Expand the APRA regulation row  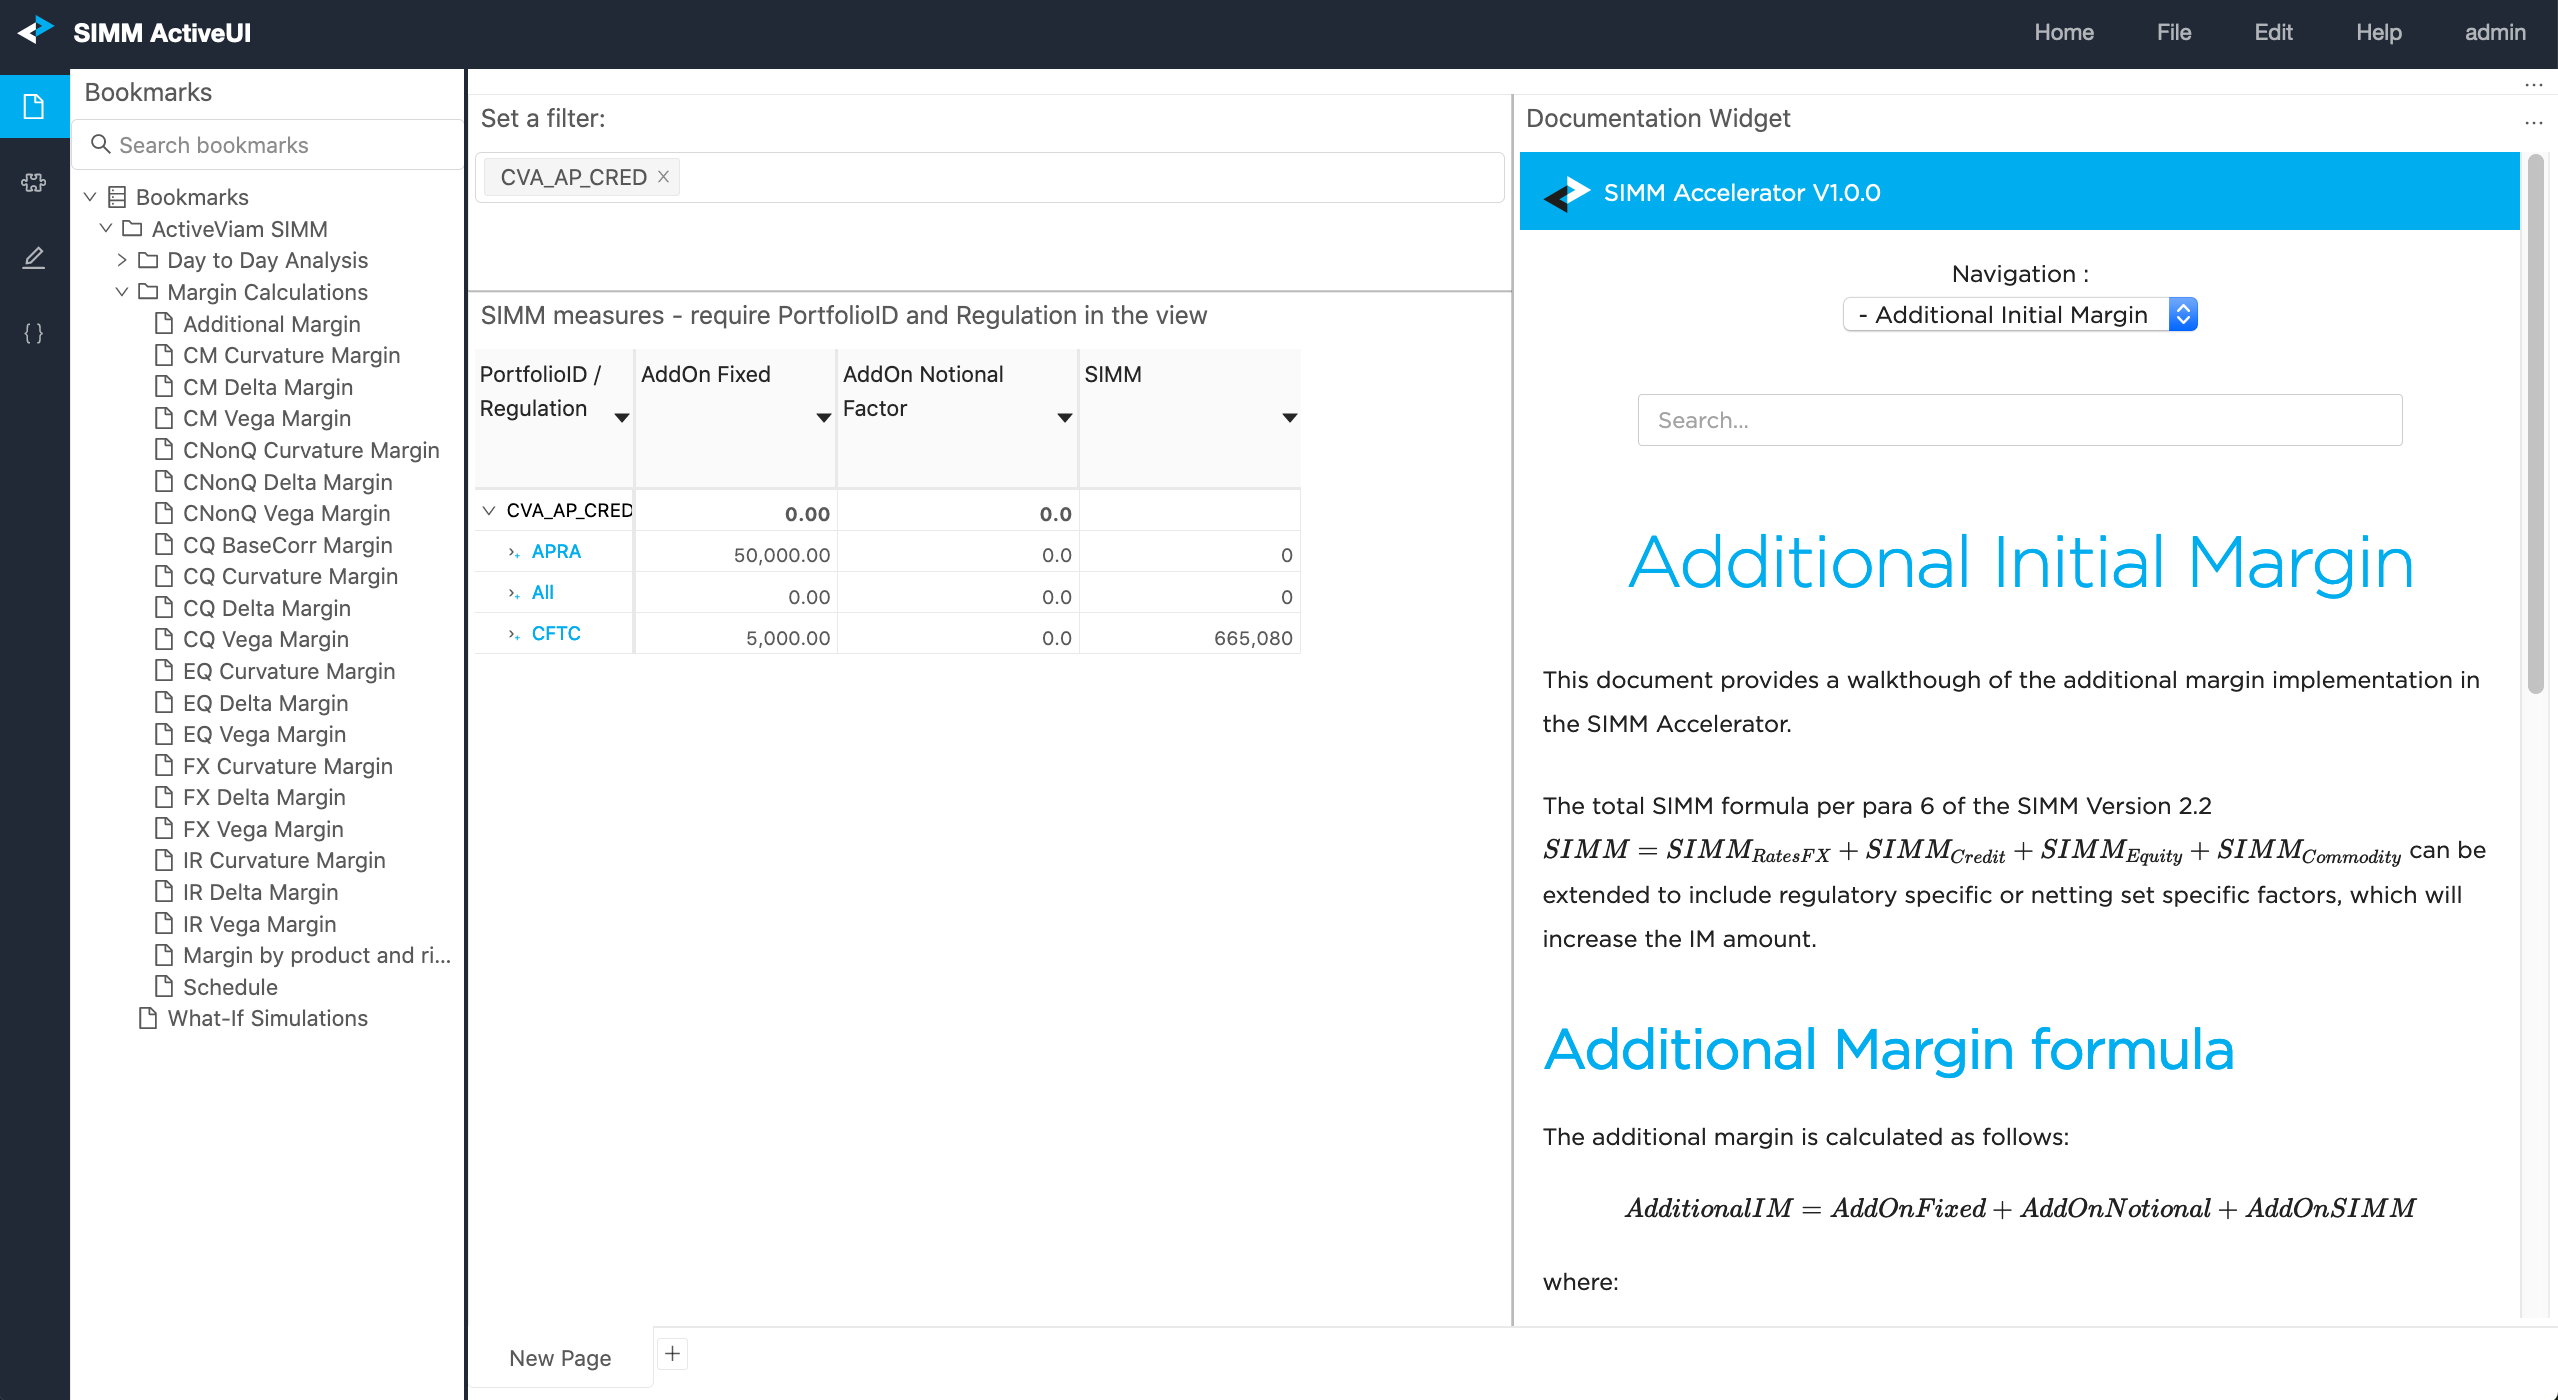point(513,552)
